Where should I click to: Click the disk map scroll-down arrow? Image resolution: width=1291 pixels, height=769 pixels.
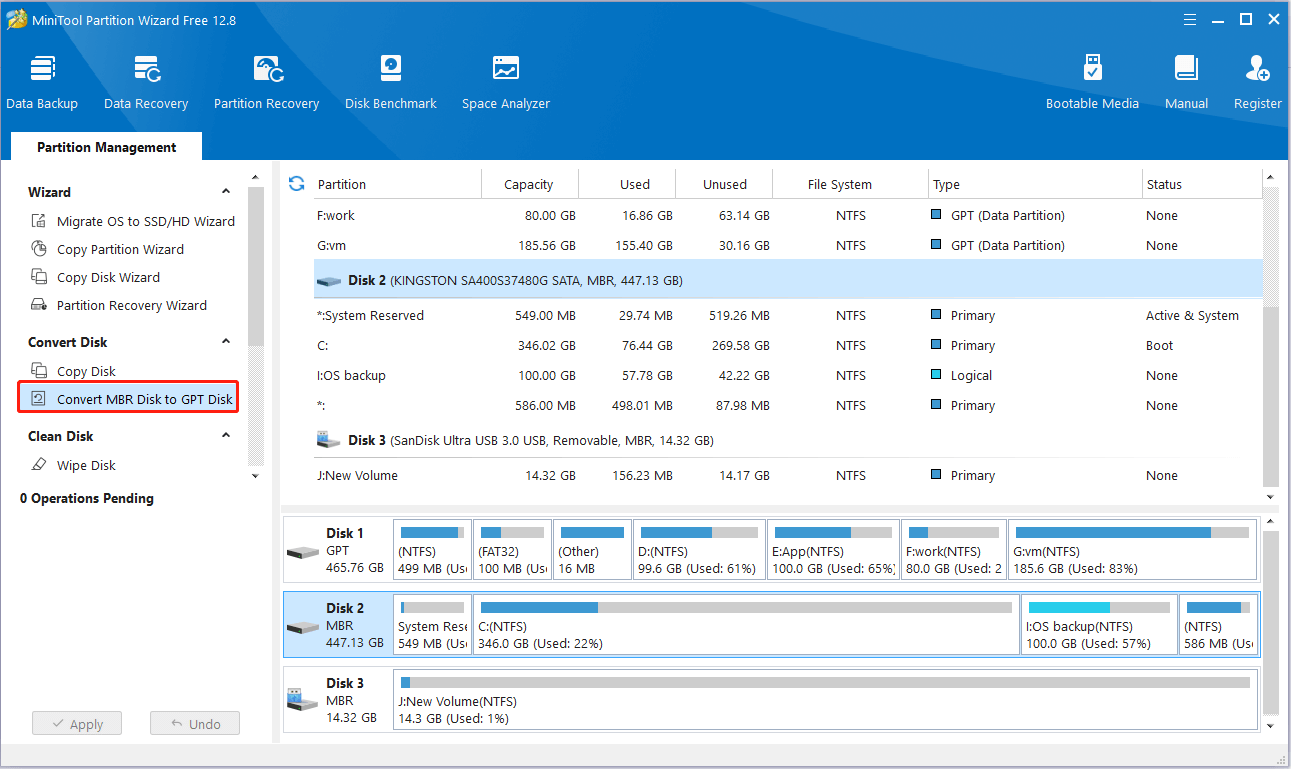pyautogui.click(x=1271, y=726)
